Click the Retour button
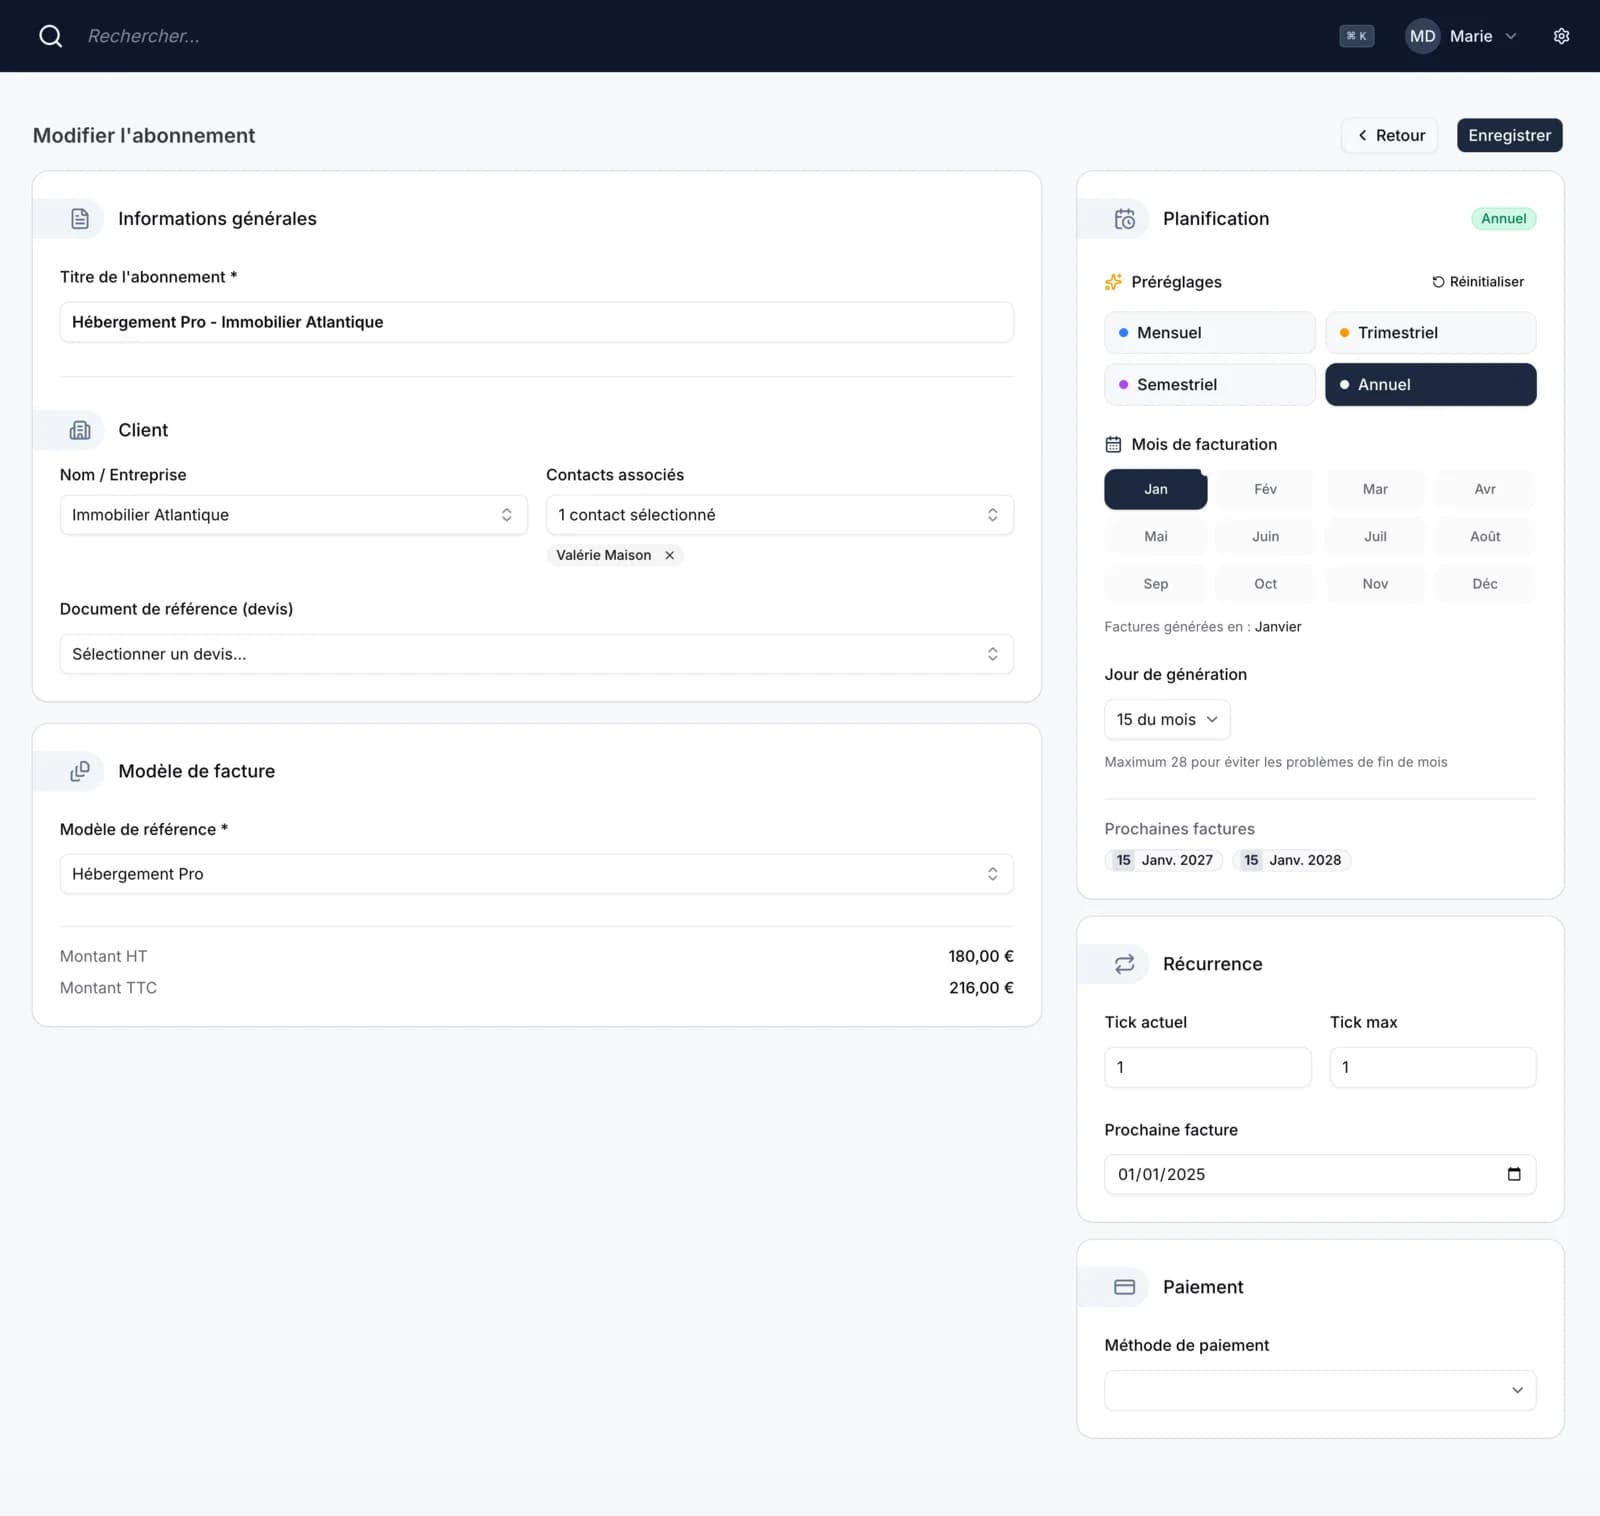 point(1389,136)
